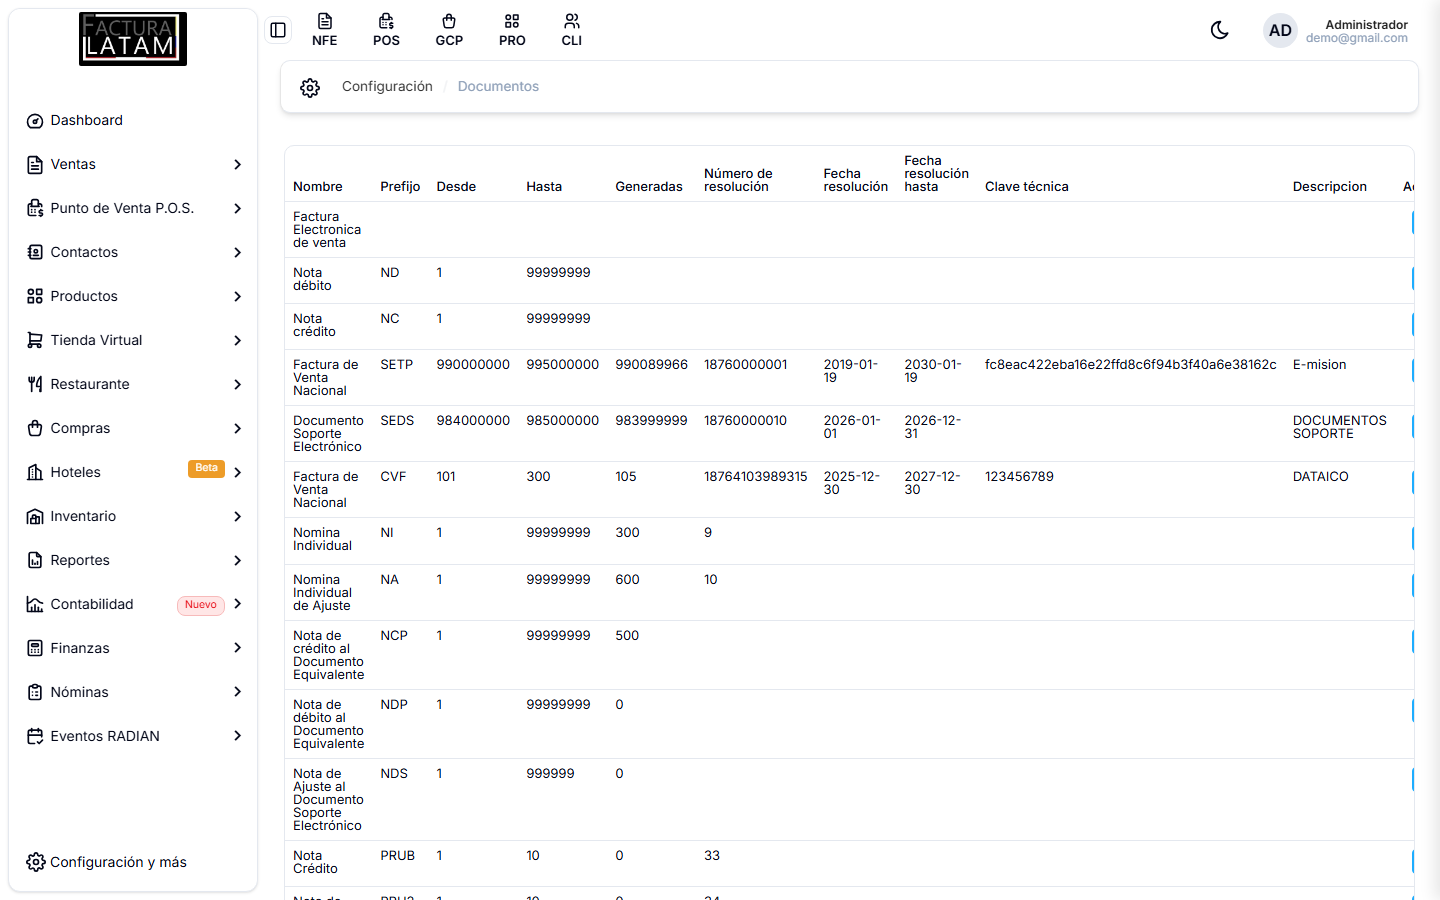
Task: Expand the Ventas menu chevron
Action: [x=238, y=165]
